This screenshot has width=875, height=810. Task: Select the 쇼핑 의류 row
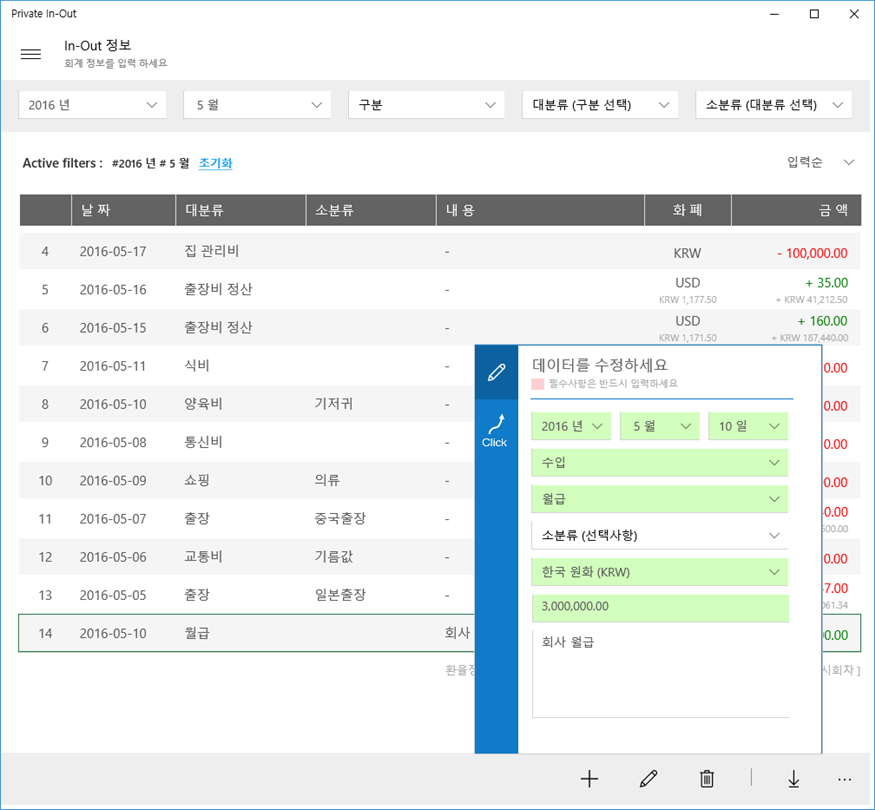click(x=247, y=480)
